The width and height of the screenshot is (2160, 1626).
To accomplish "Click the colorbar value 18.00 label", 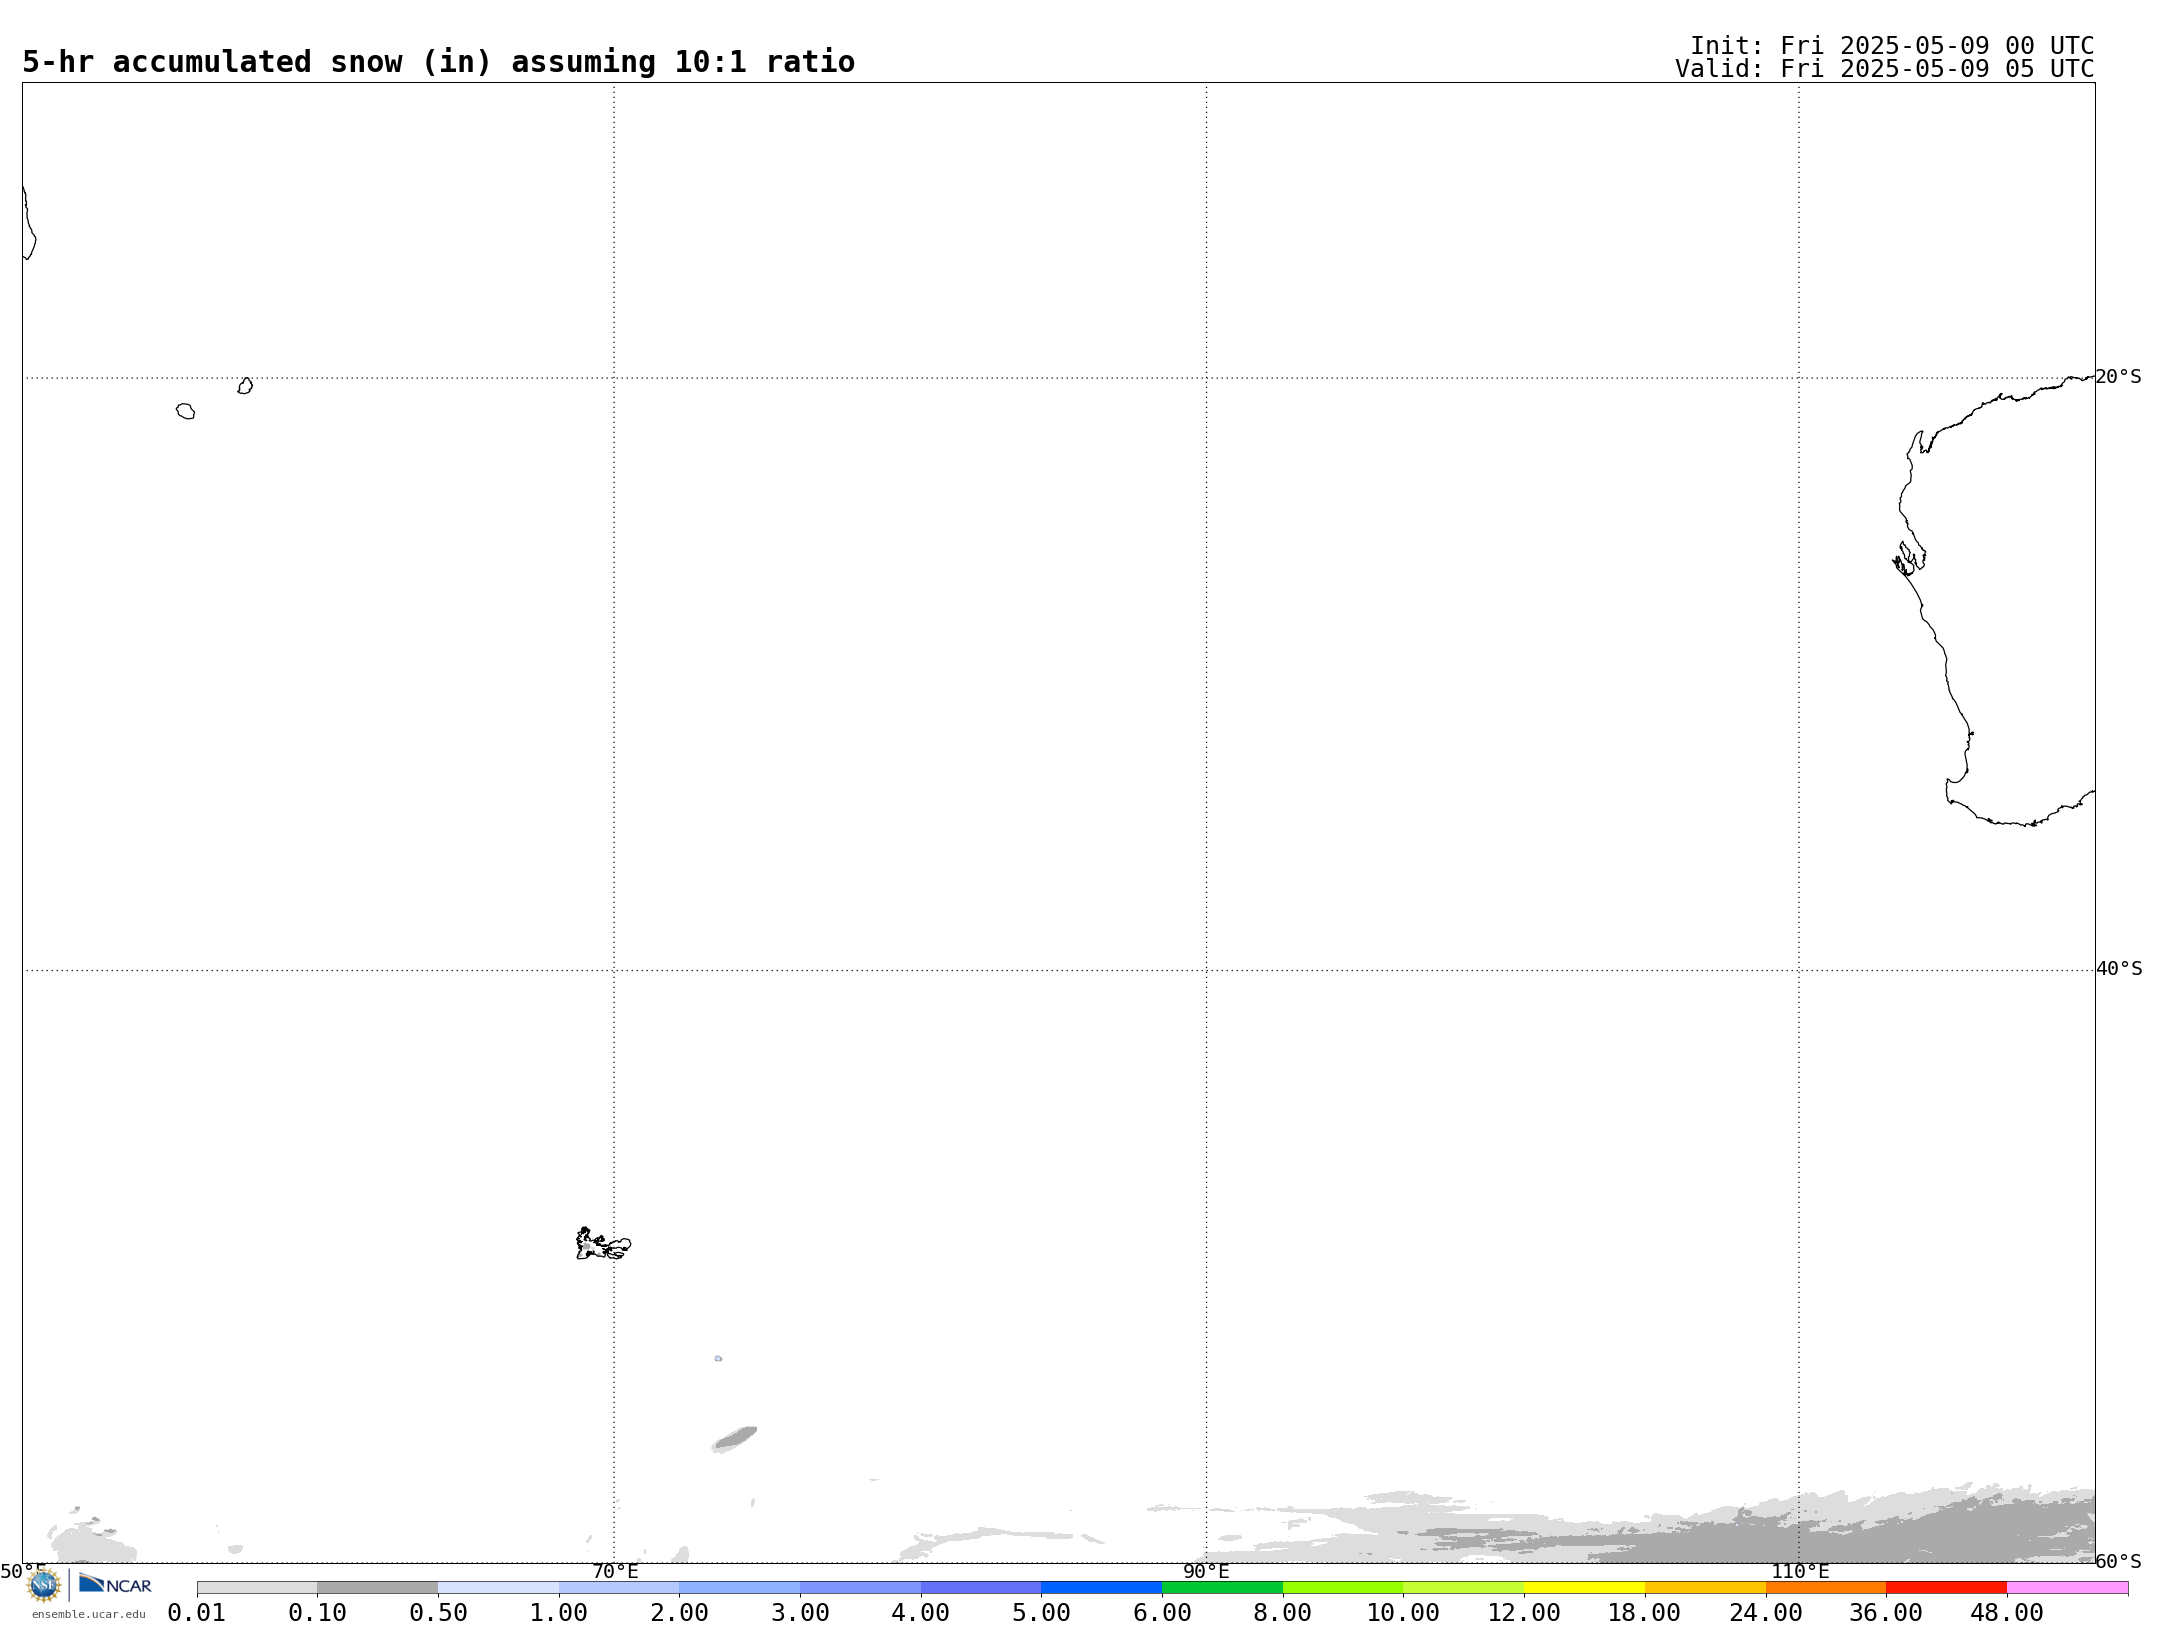I will 1645,1613.
